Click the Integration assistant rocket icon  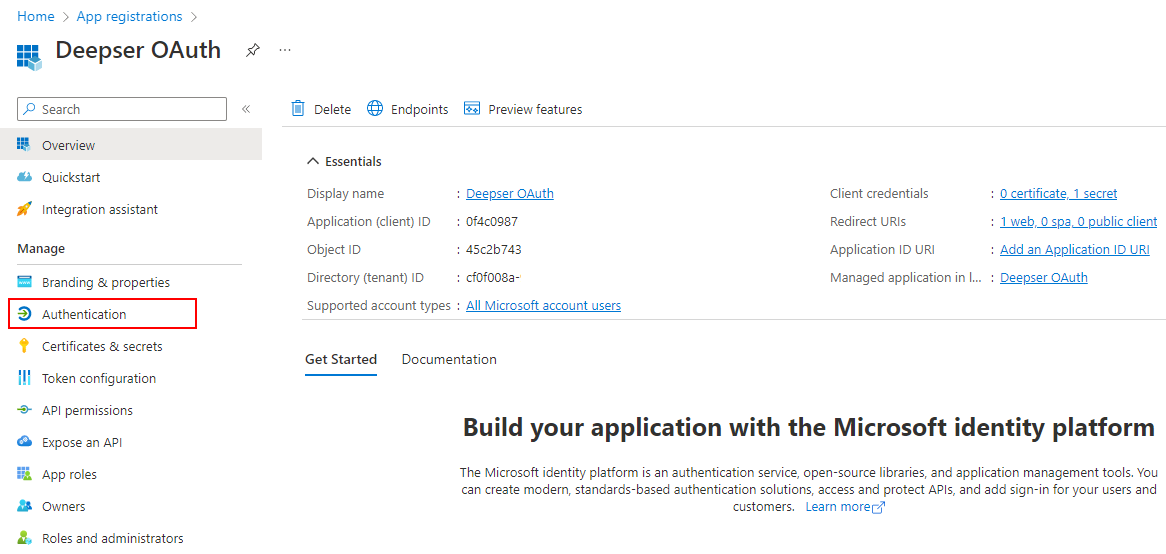(24, 209)
